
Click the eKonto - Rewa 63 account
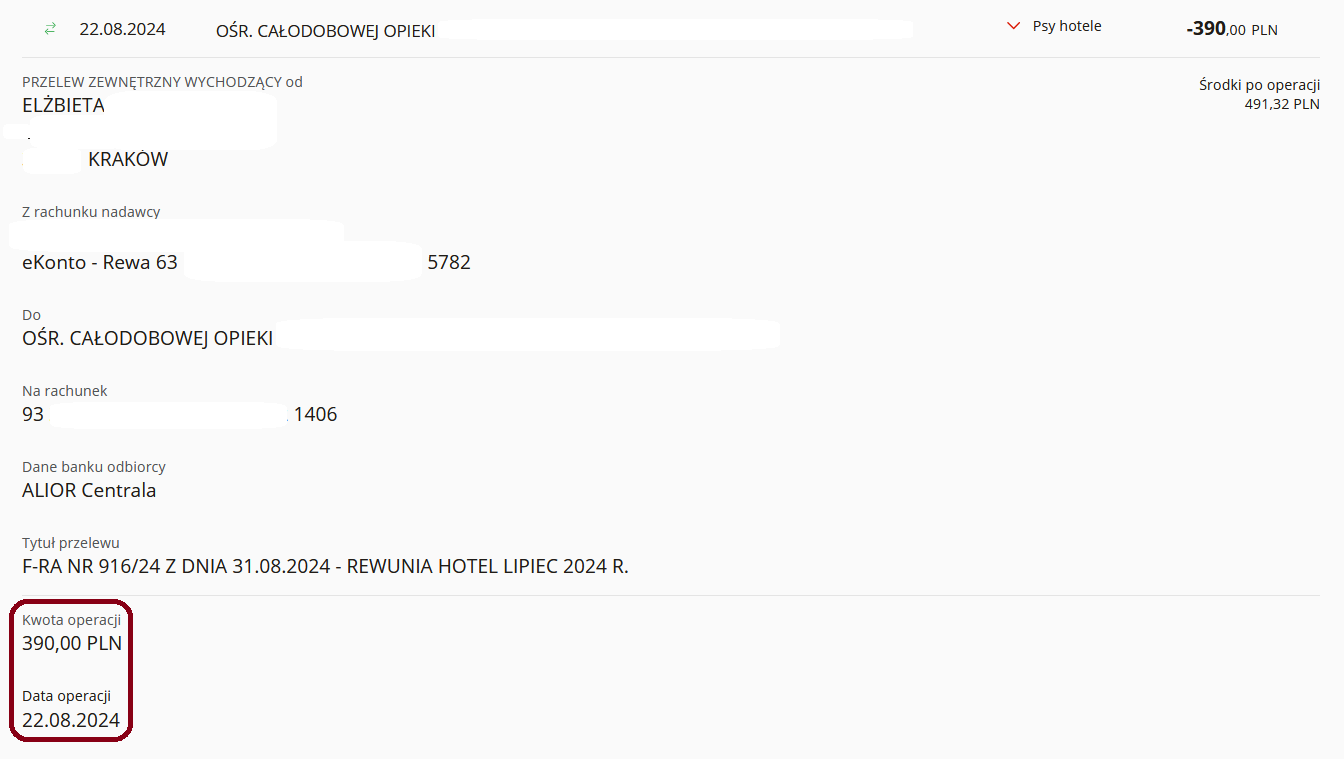[x=100, y=263]
